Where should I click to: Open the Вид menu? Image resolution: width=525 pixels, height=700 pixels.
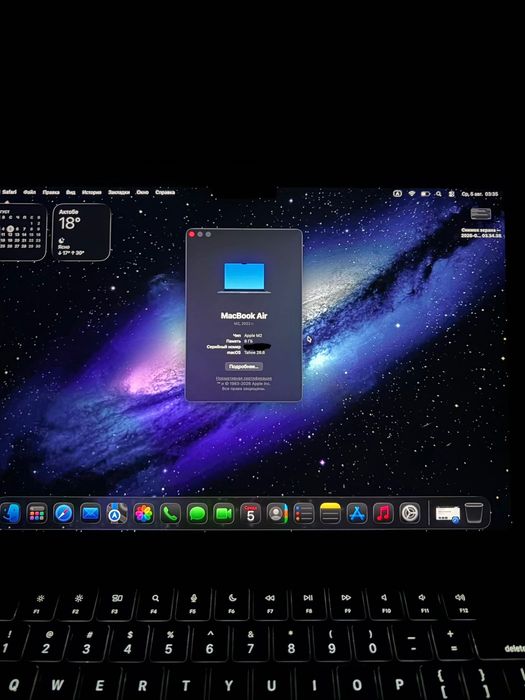[x=71, y=192]
